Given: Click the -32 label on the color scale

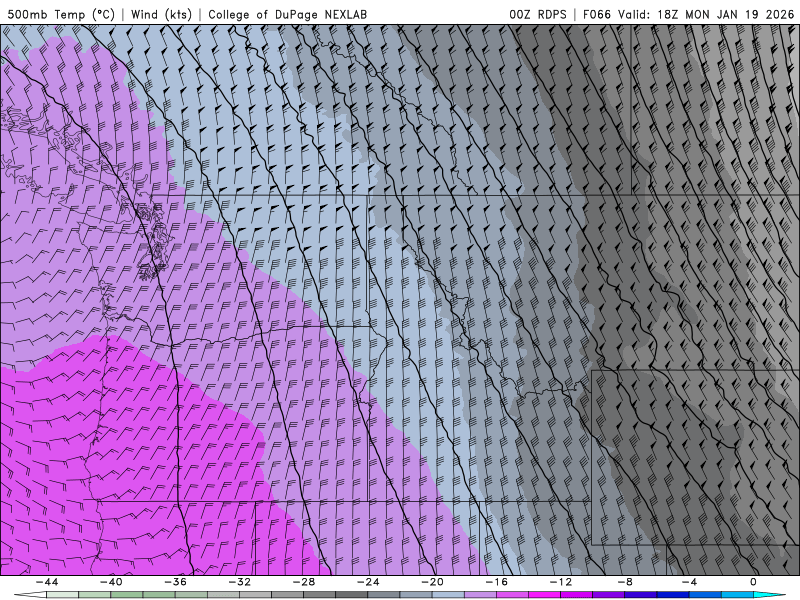Looking at the screenshot, I should pos(239,582).
